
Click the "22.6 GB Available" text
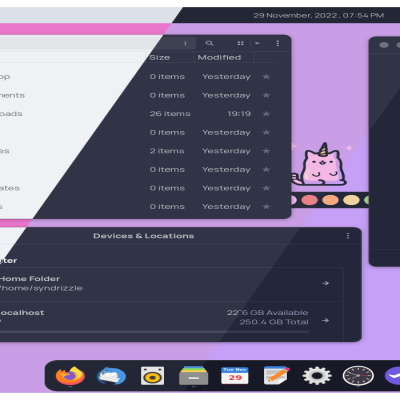click(268, 313)
